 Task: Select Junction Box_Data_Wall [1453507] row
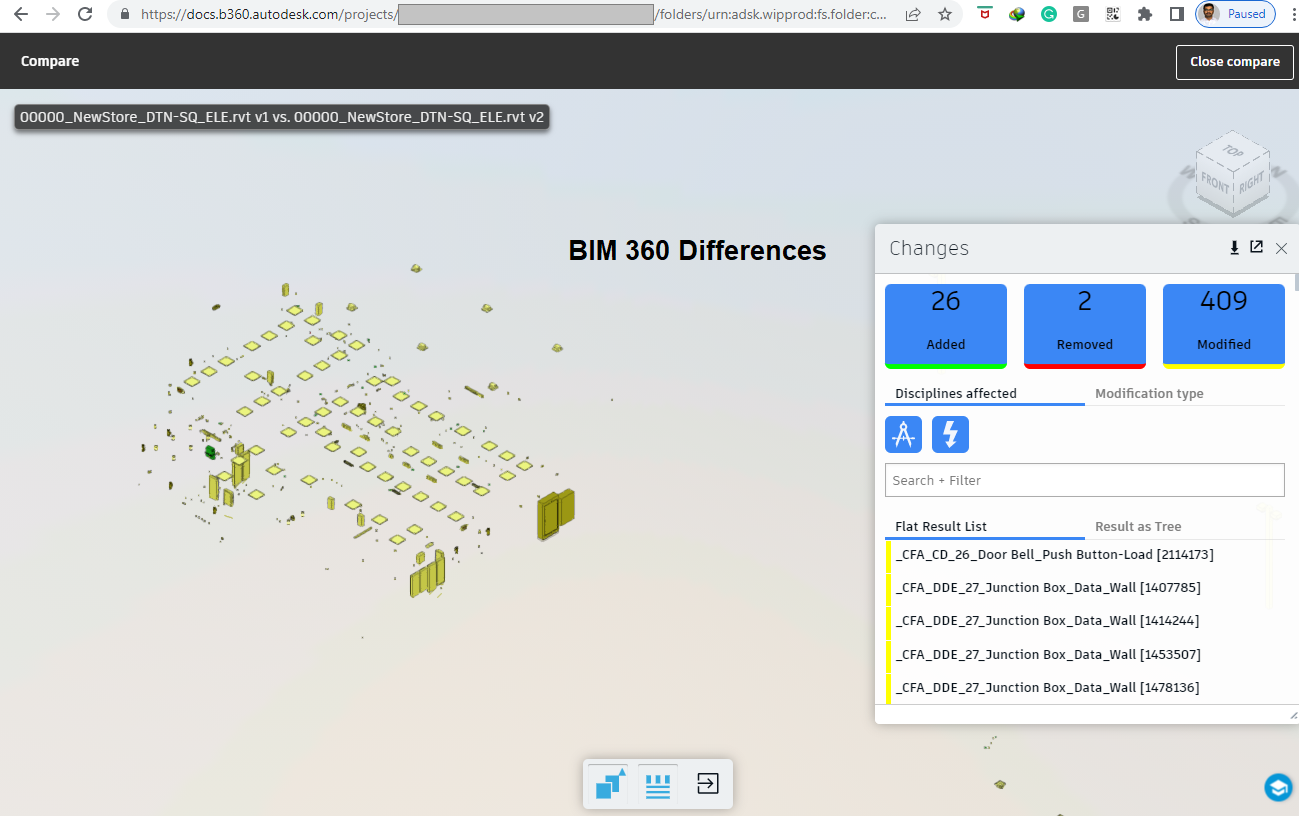click(1085, 655)
